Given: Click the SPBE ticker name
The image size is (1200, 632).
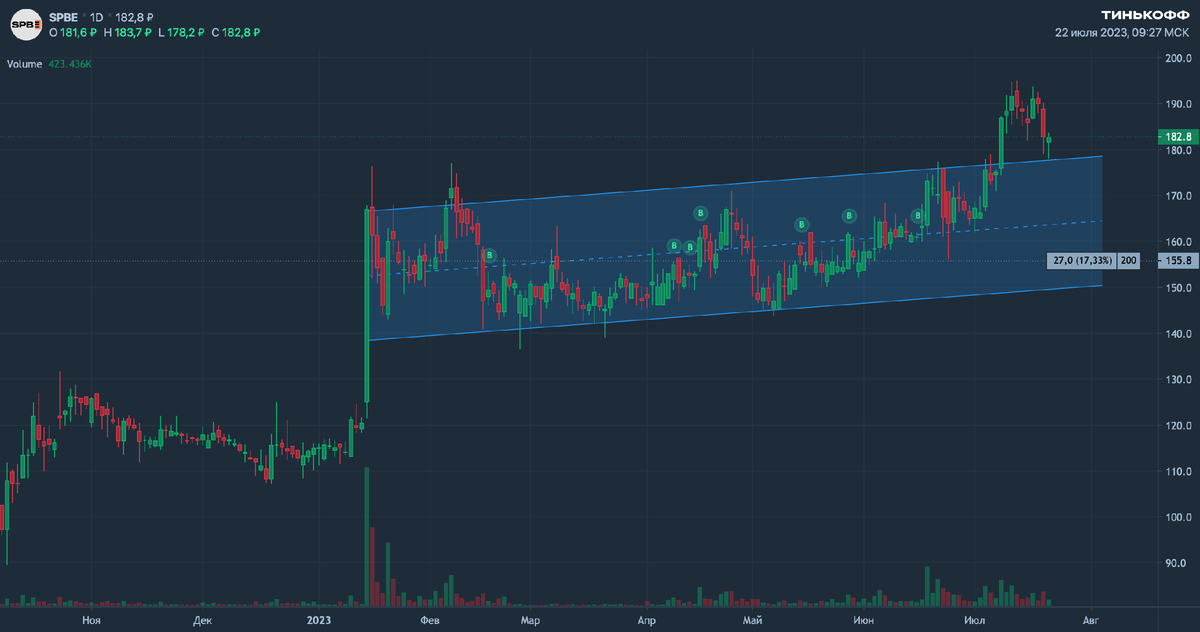Looking at the screenshot, I should pos(65,17).
